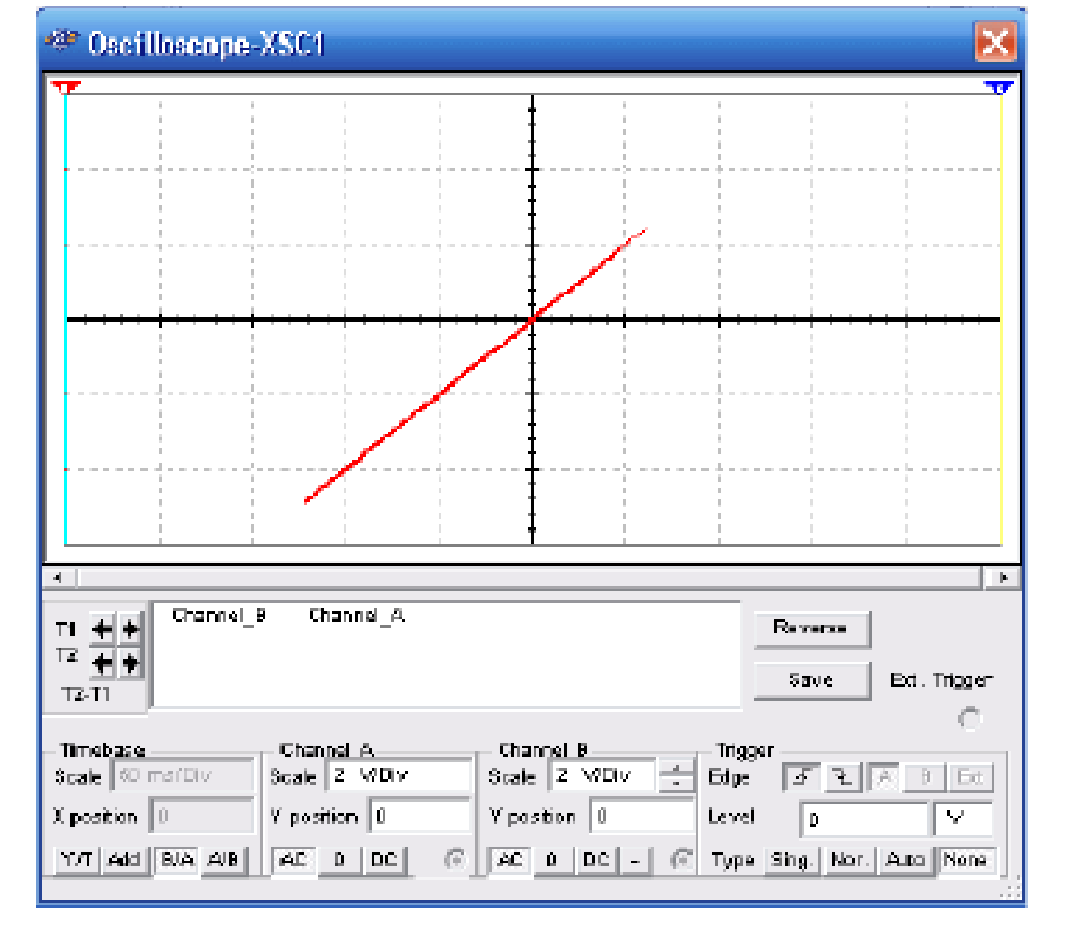Select rising edge trigger icon
Viewport: 1081px width, 925px height.
tap(798, 777)
